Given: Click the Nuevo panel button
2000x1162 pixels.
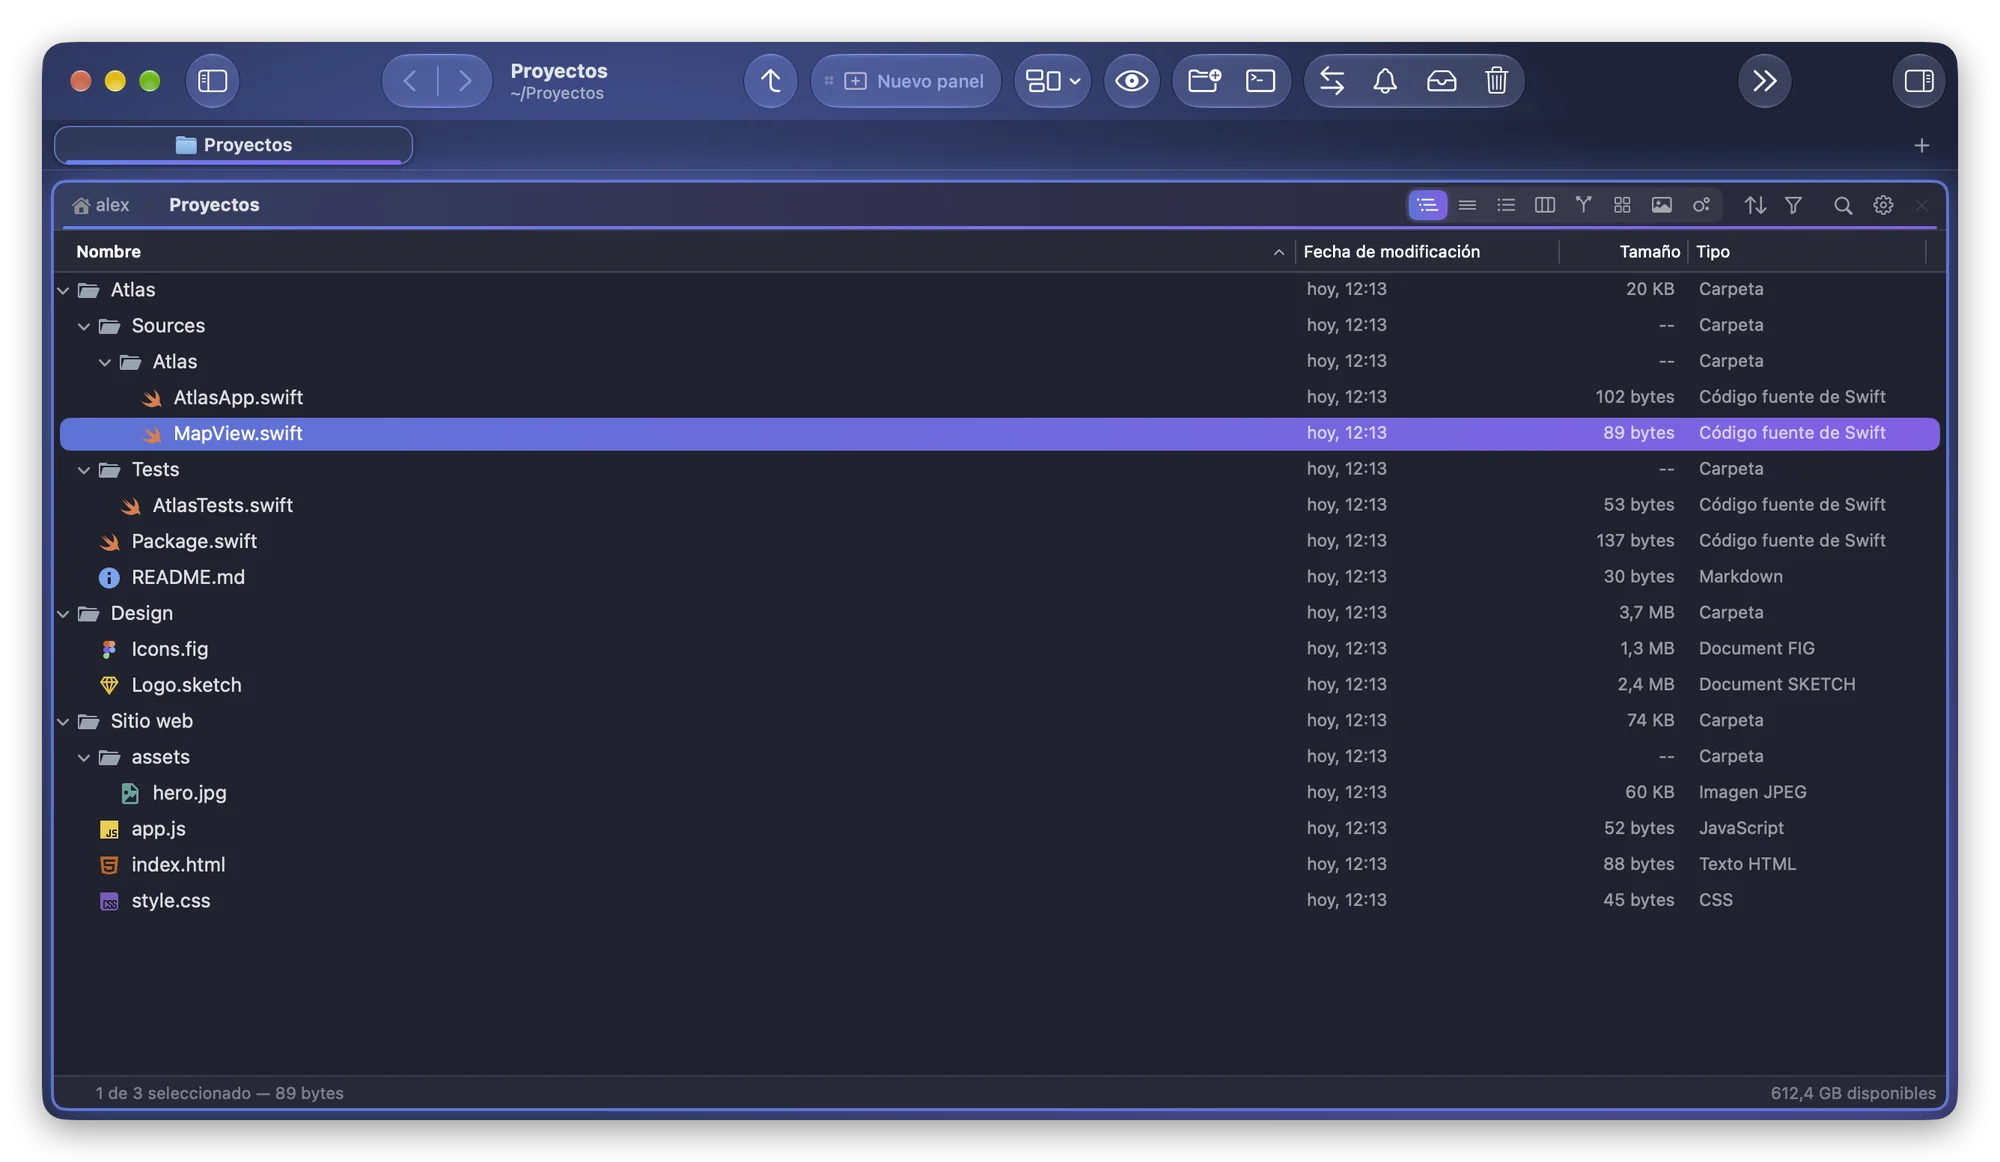Looking at the screenshot, I should pyautogui.click(x=905, y=81).
